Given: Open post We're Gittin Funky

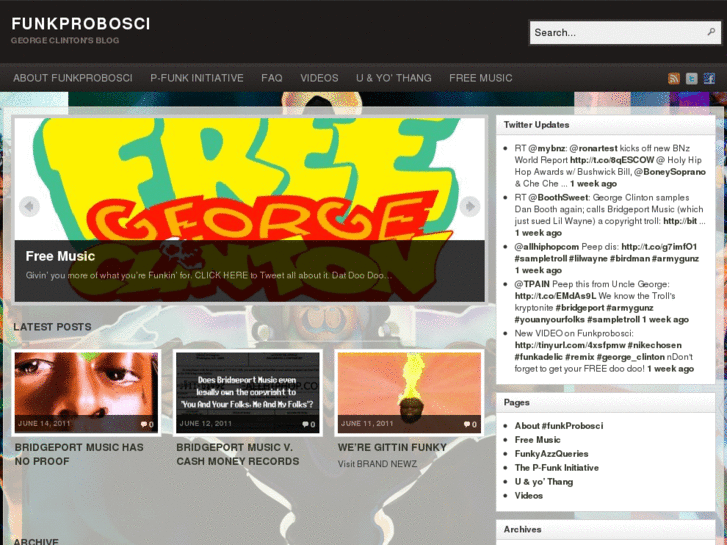Looking at the screenshot, I should pyautogui.click(x=392, y=447).
